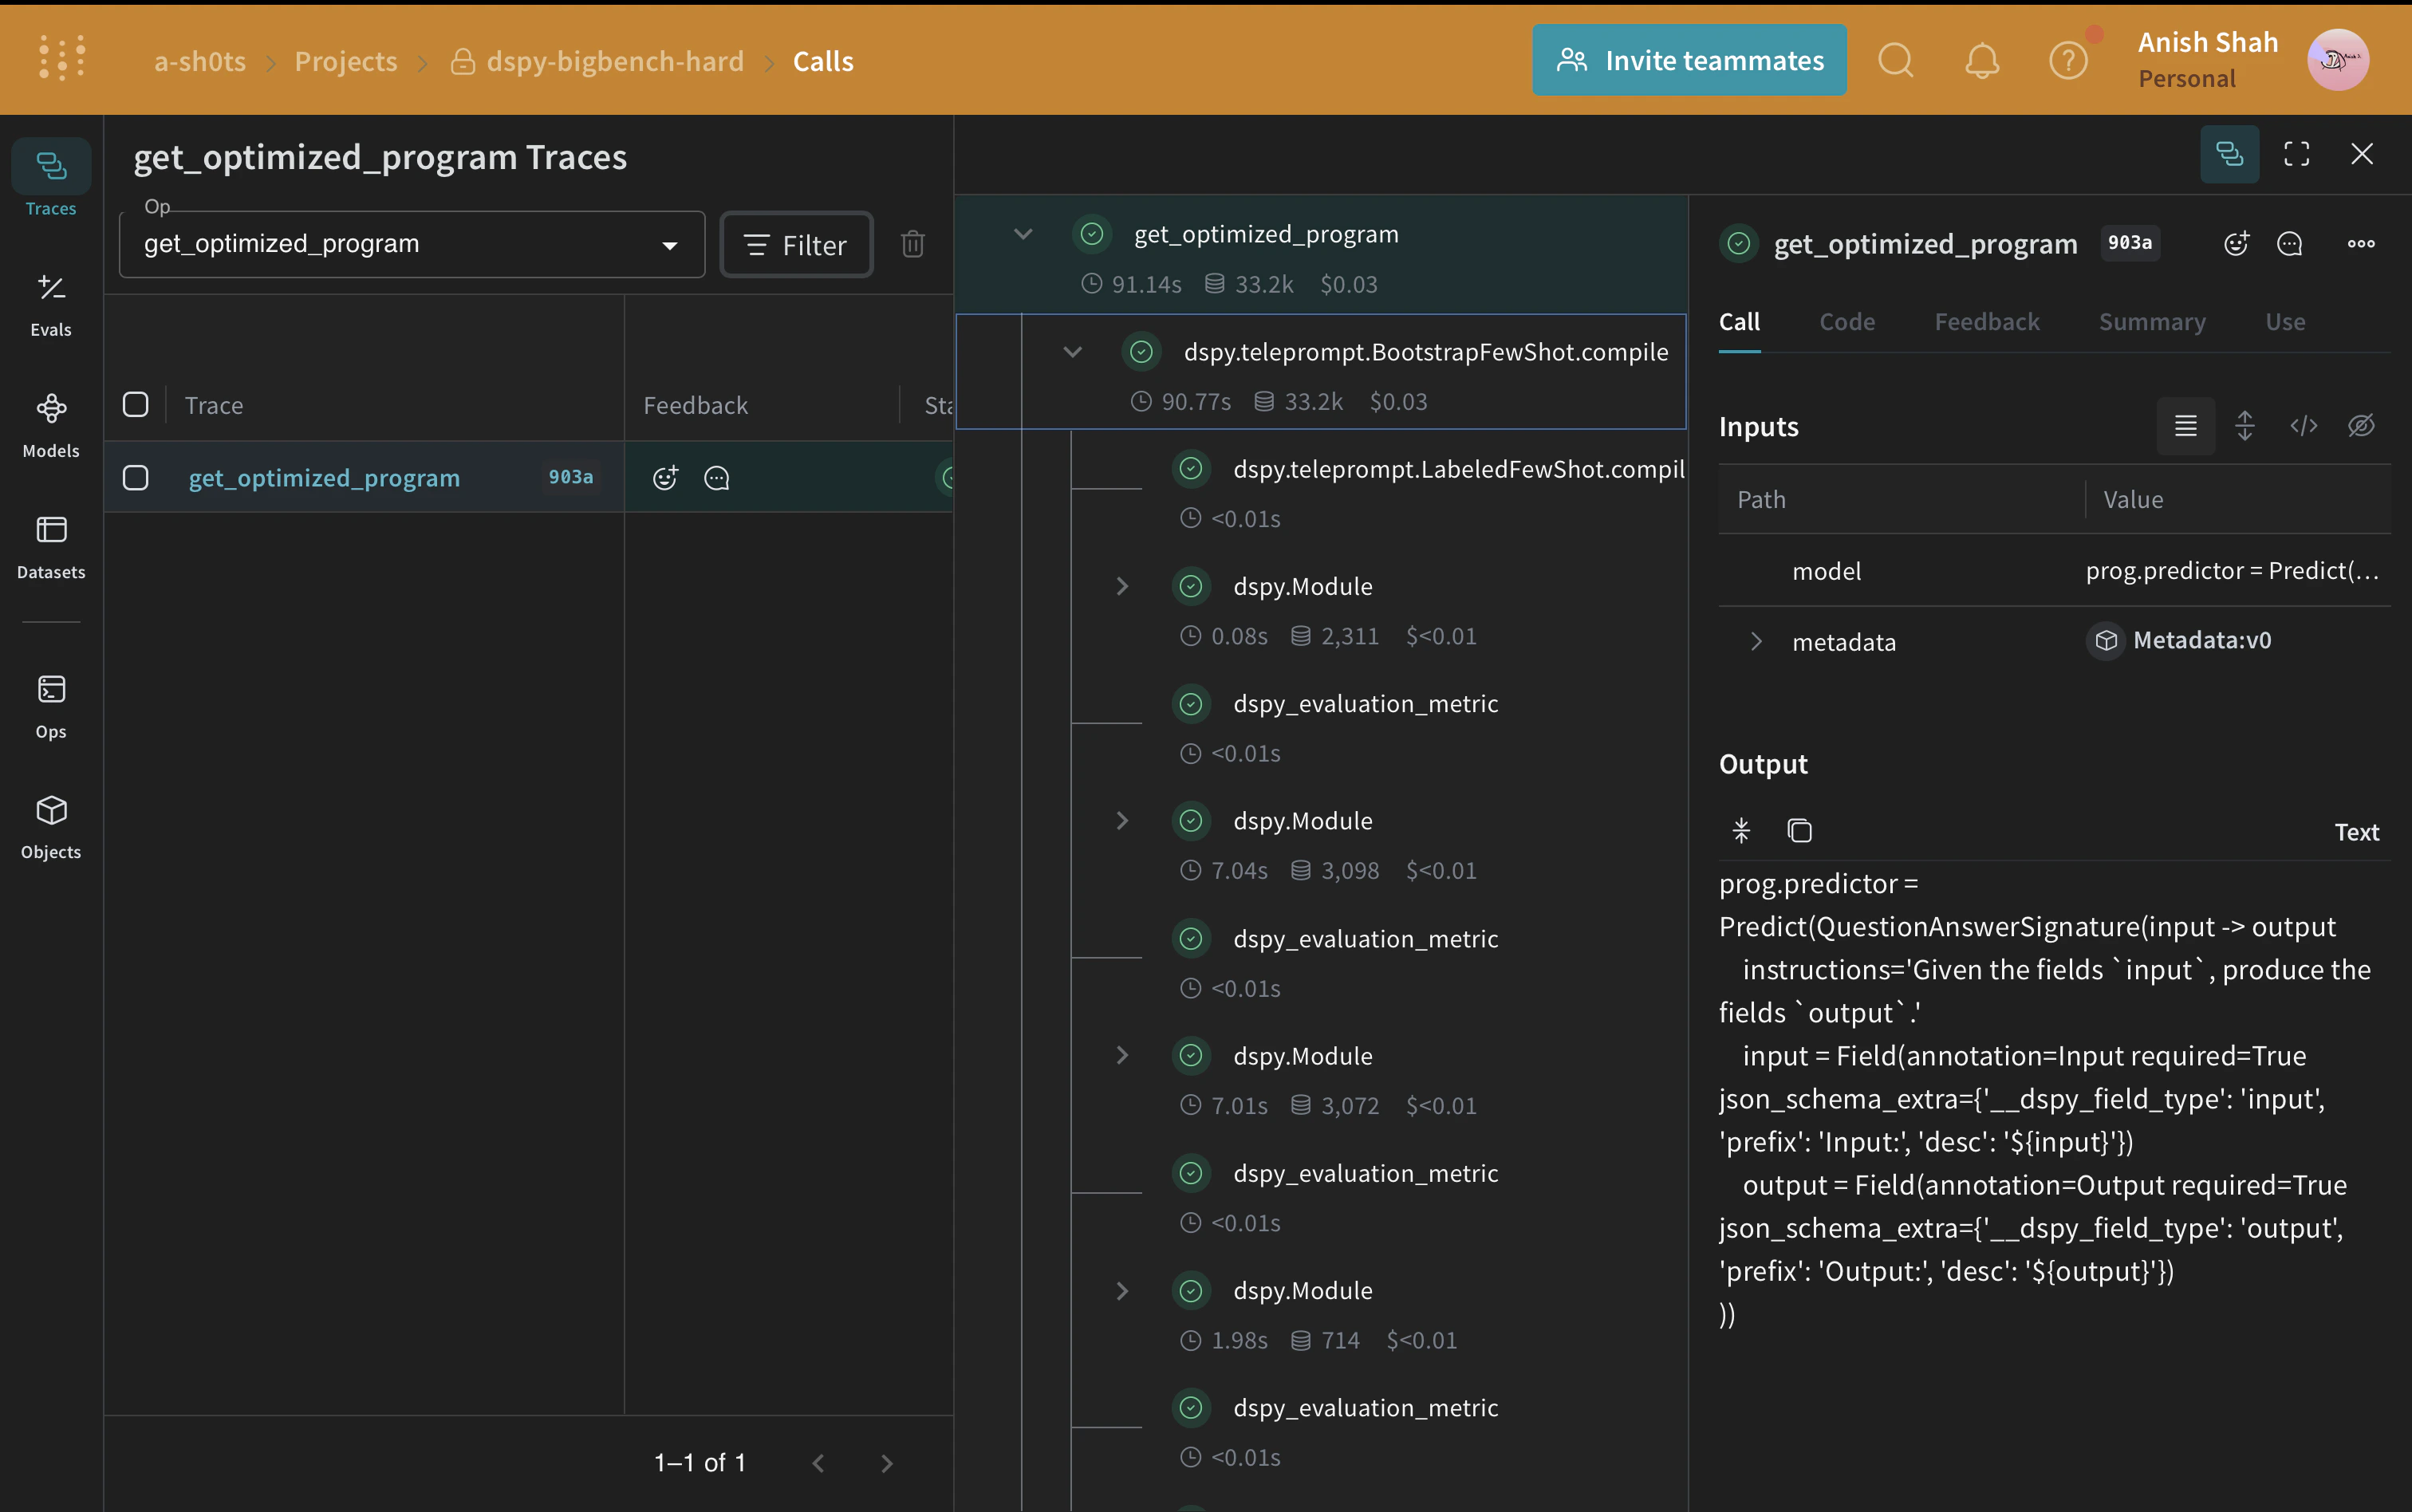Image resolution: width=2412 pixels, height=1512 pixels.
Task: Open the Filter button
Action: tap(796, 244)
